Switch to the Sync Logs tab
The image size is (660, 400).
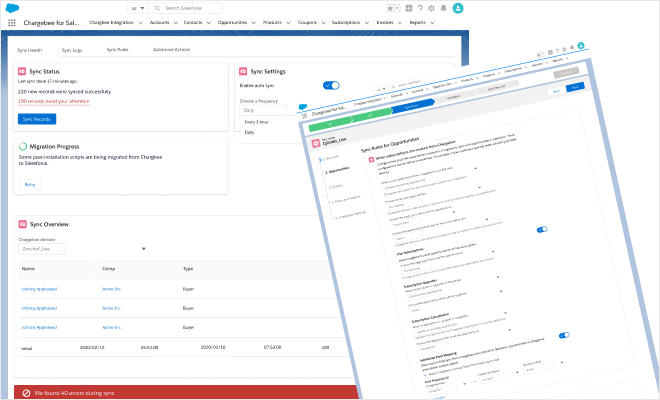pos(72,50)
